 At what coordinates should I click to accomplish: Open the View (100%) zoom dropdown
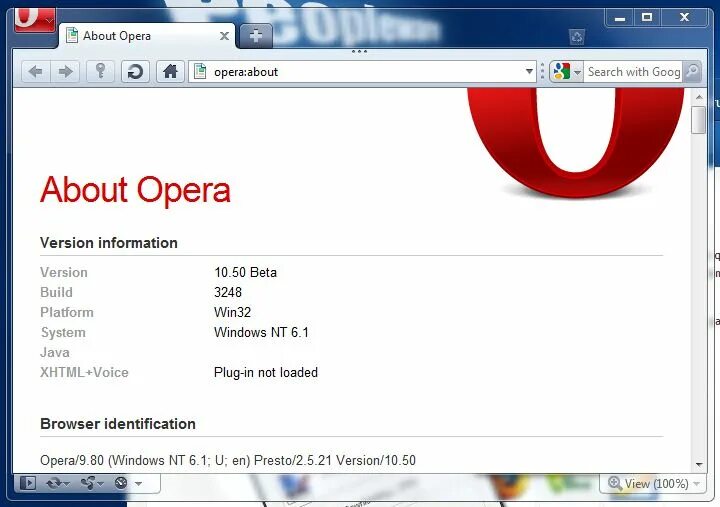click(697, 484)
